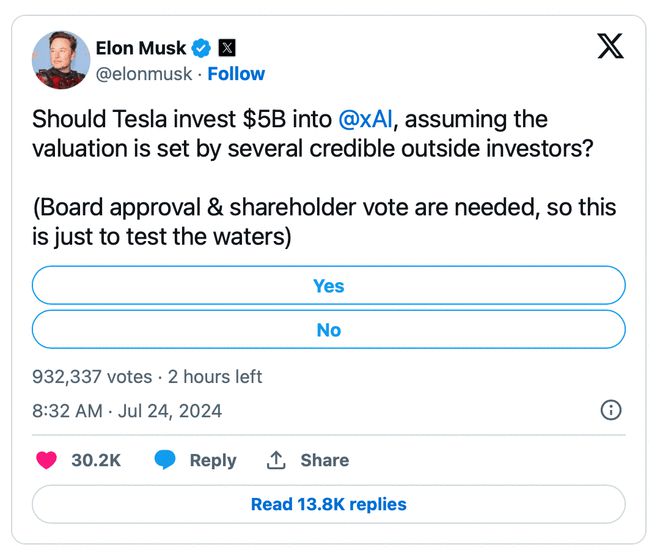Click the share upload arrow icon
660x558 pixels.
[x=276, y=460]
